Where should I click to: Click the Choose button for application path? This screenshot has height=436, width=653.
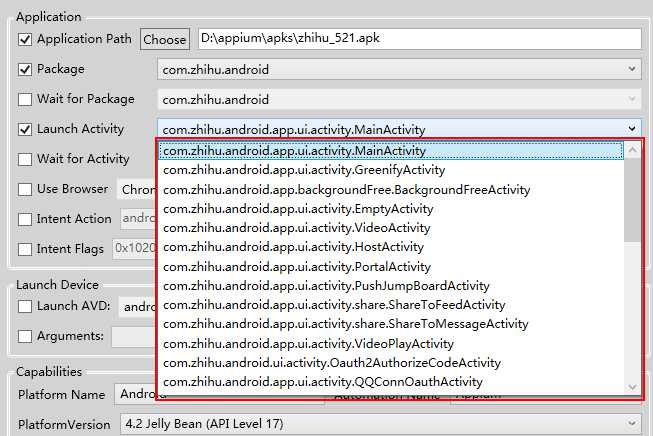tap(165, 40)
